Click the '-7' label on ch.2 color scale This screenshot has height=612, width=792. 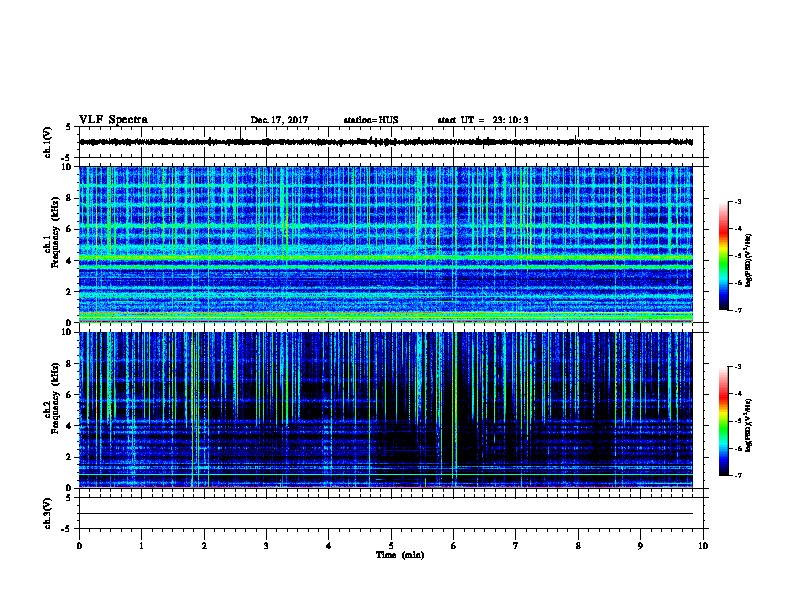click(737, 476)
